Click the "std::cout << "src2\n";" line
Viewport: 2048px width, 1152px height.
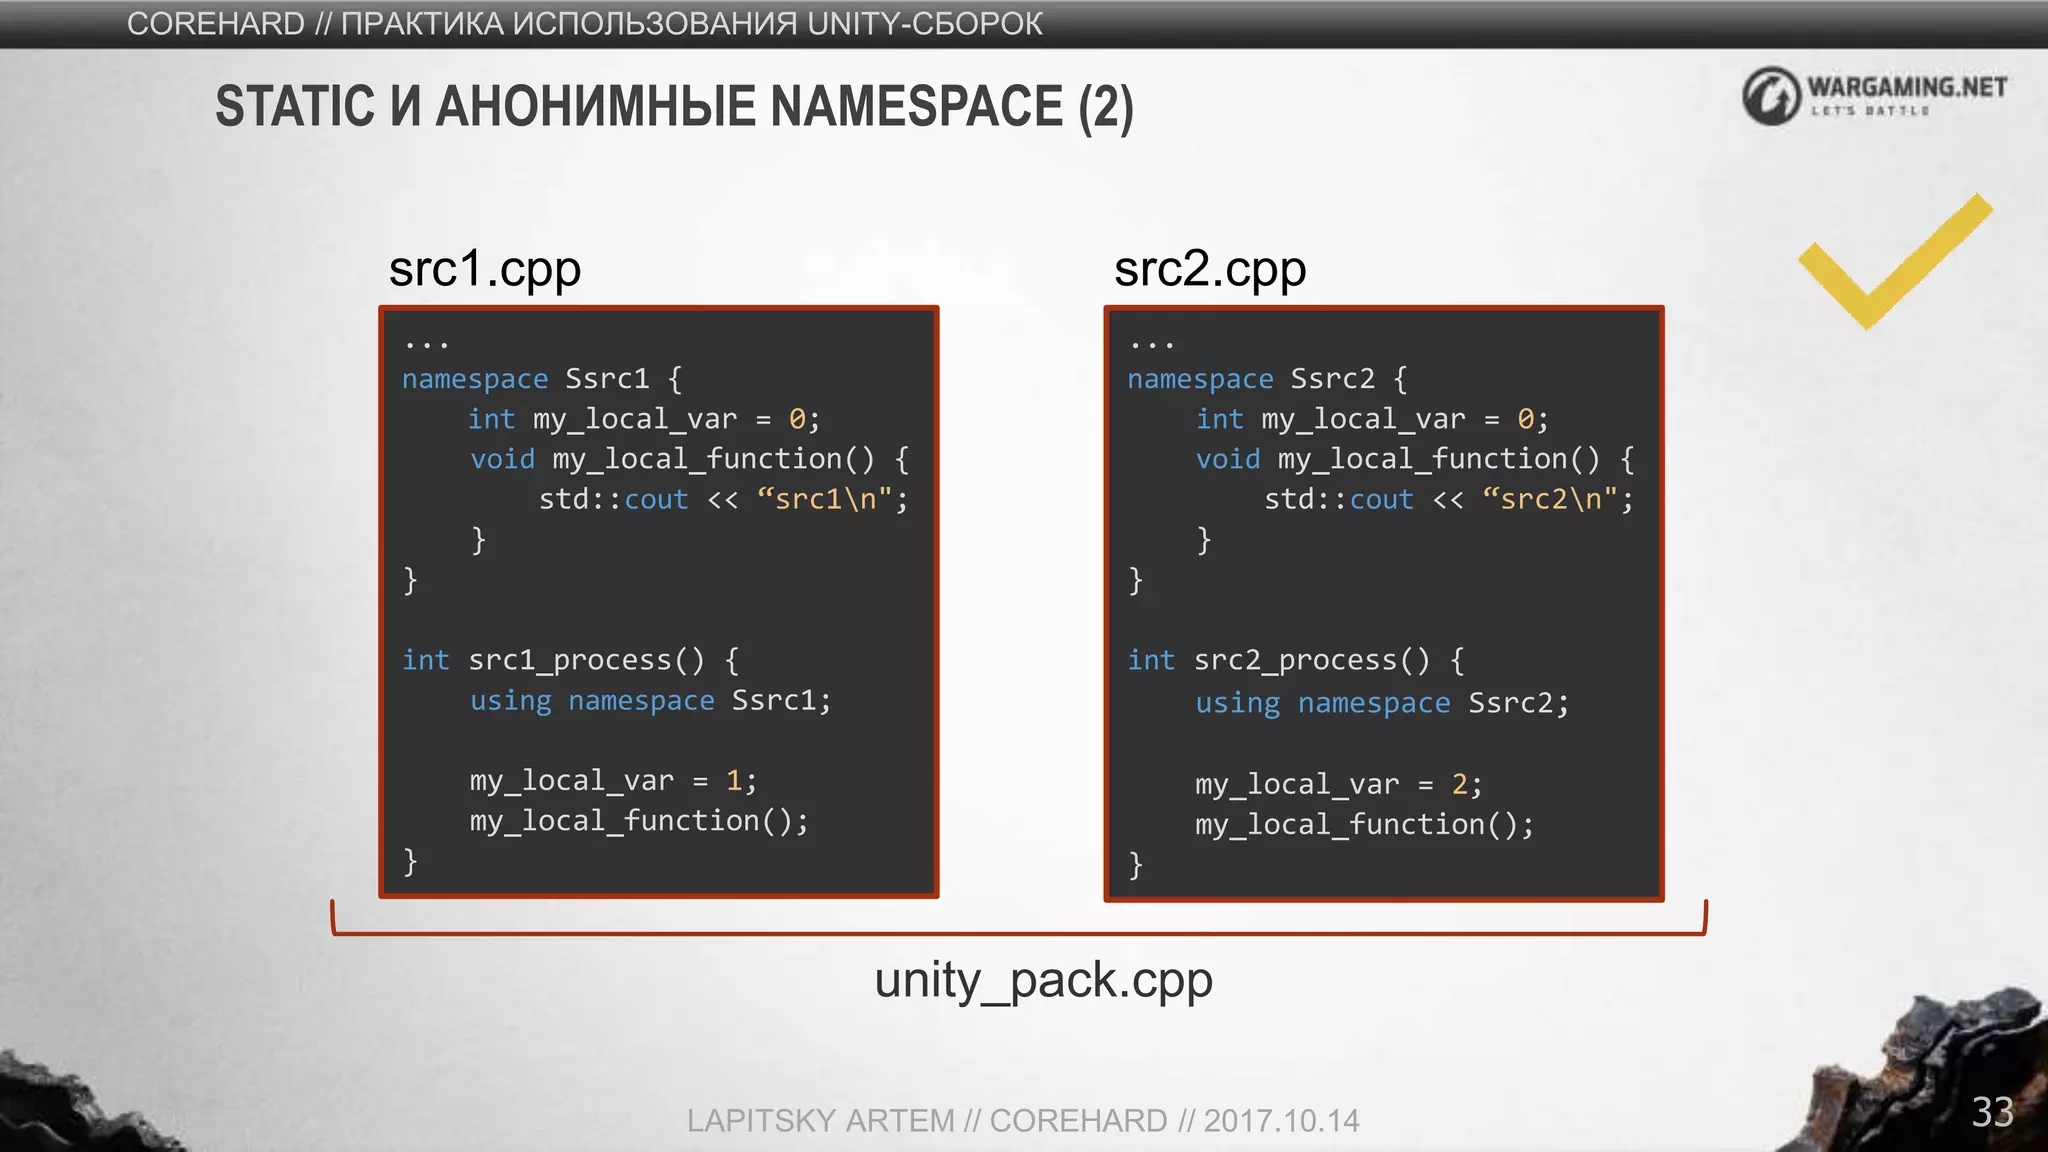pyautogui.click(x=1449, y=499)
